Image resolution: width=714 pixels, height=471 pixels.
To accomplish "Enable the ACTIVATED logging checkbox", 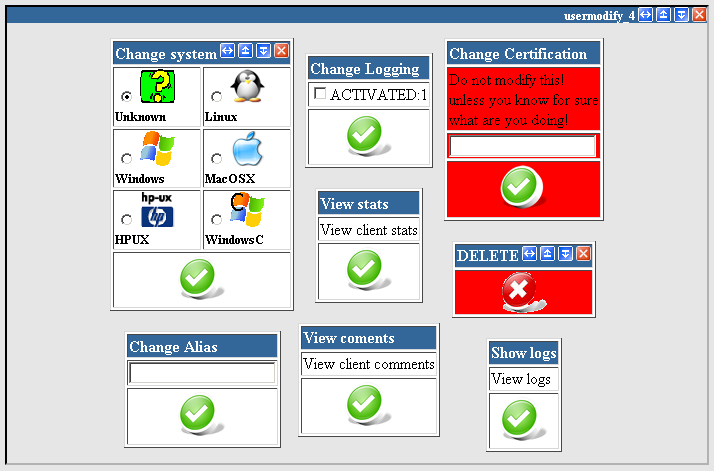I will coord(320,94).
